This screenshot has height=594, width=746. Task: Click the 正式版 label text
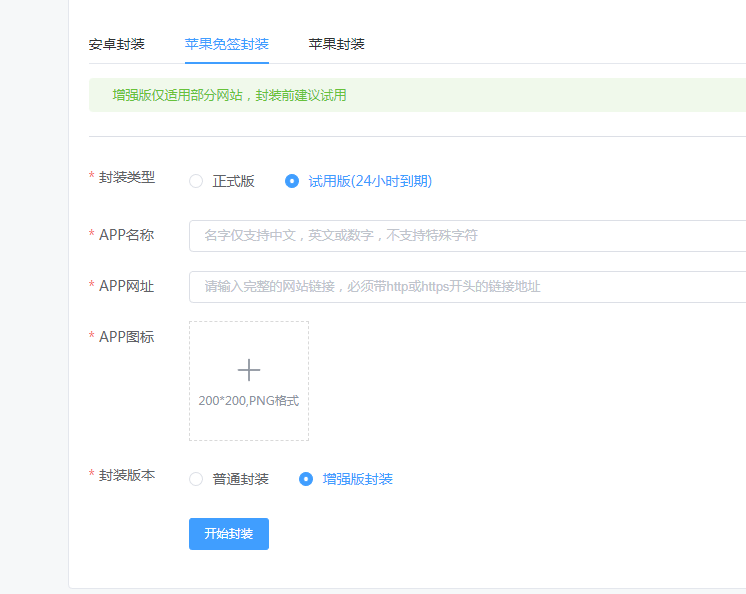[x=234, y=181]
